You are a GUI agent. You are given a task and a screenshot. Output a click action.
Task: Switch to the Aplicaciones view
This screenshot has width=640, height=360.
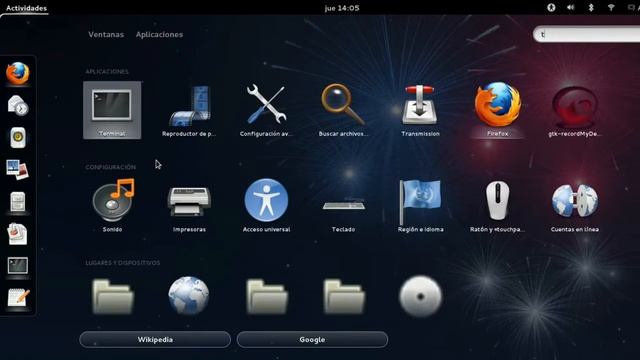pos(159,35)
